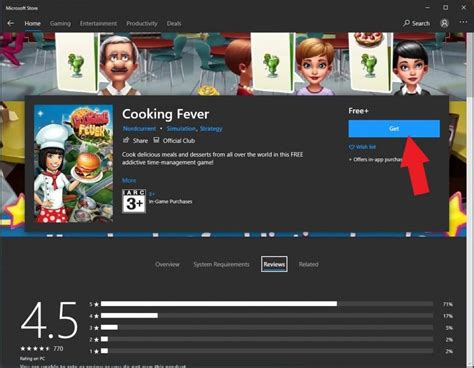This screenshot has width=474, height=368.
Task: Click the In-Game Purchases label
Action: click(170, 202)
